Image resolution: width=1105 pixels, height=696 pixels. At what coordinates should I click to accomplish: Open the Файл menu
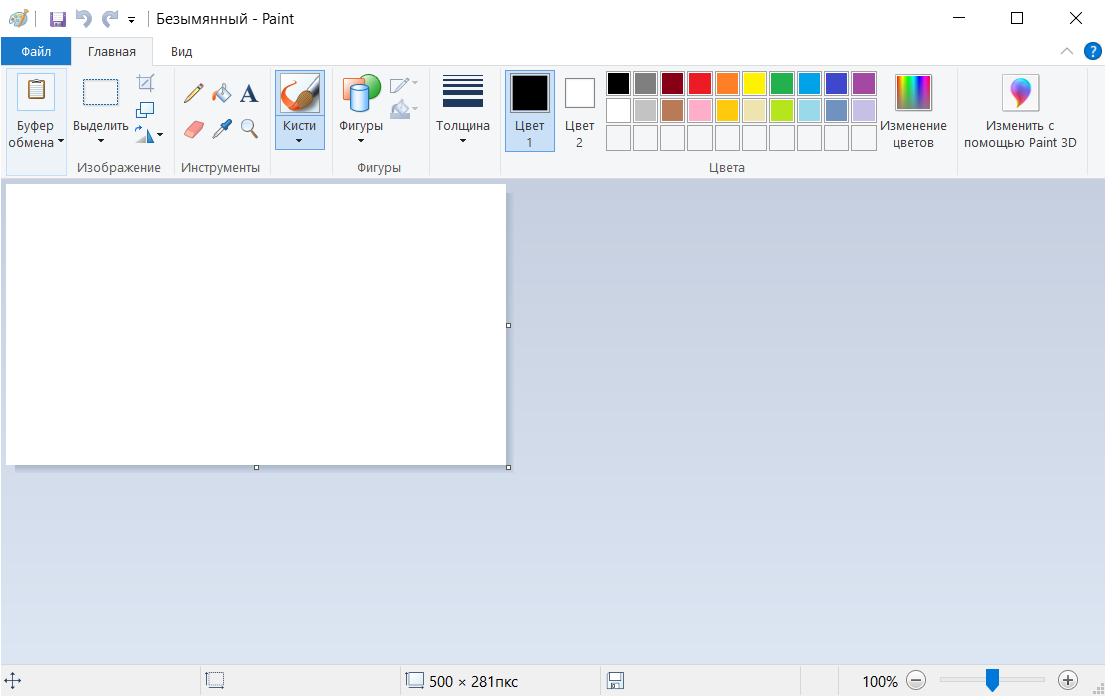pos(36,50)
